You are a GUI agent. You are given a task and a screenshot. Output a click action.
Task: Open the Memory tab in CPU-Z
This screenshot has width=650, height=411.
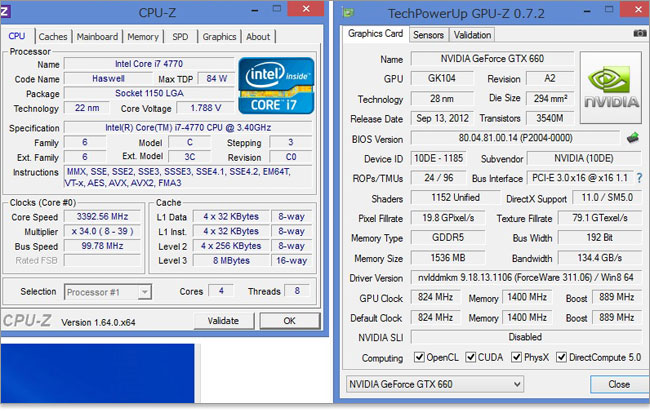point(143,37)
